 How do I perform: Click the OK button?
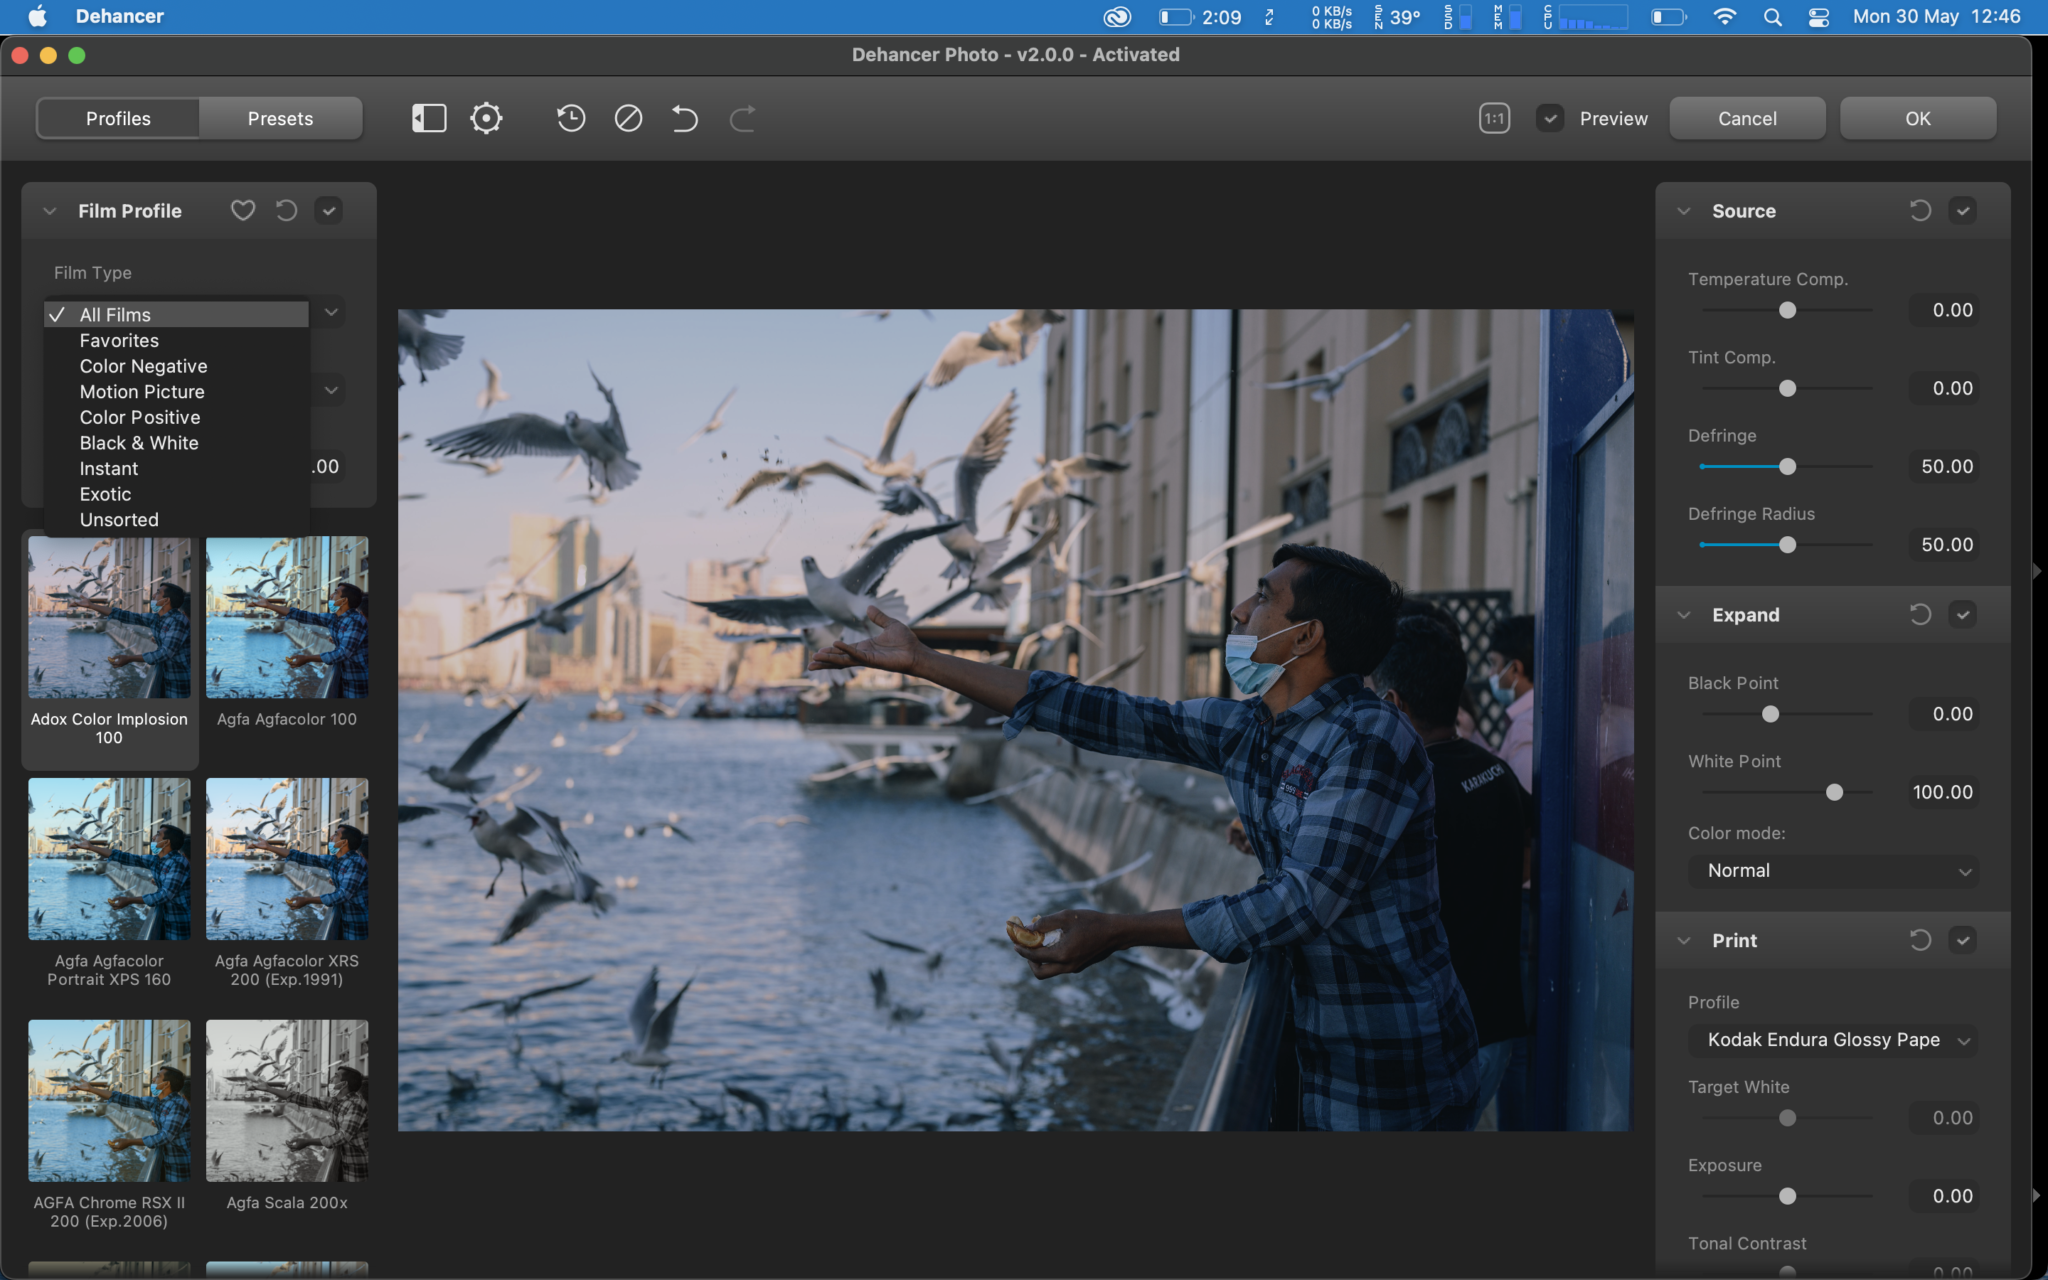1917,118
